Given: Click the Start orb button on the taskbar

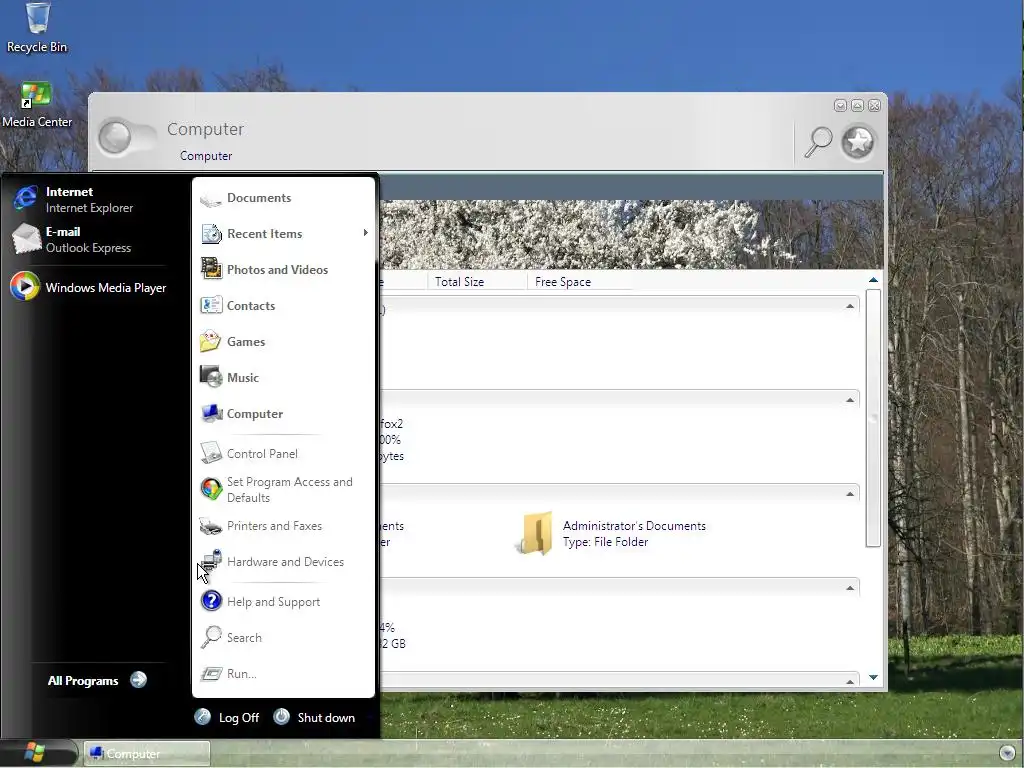Looking at the screenshot, I should pos(35,753).
